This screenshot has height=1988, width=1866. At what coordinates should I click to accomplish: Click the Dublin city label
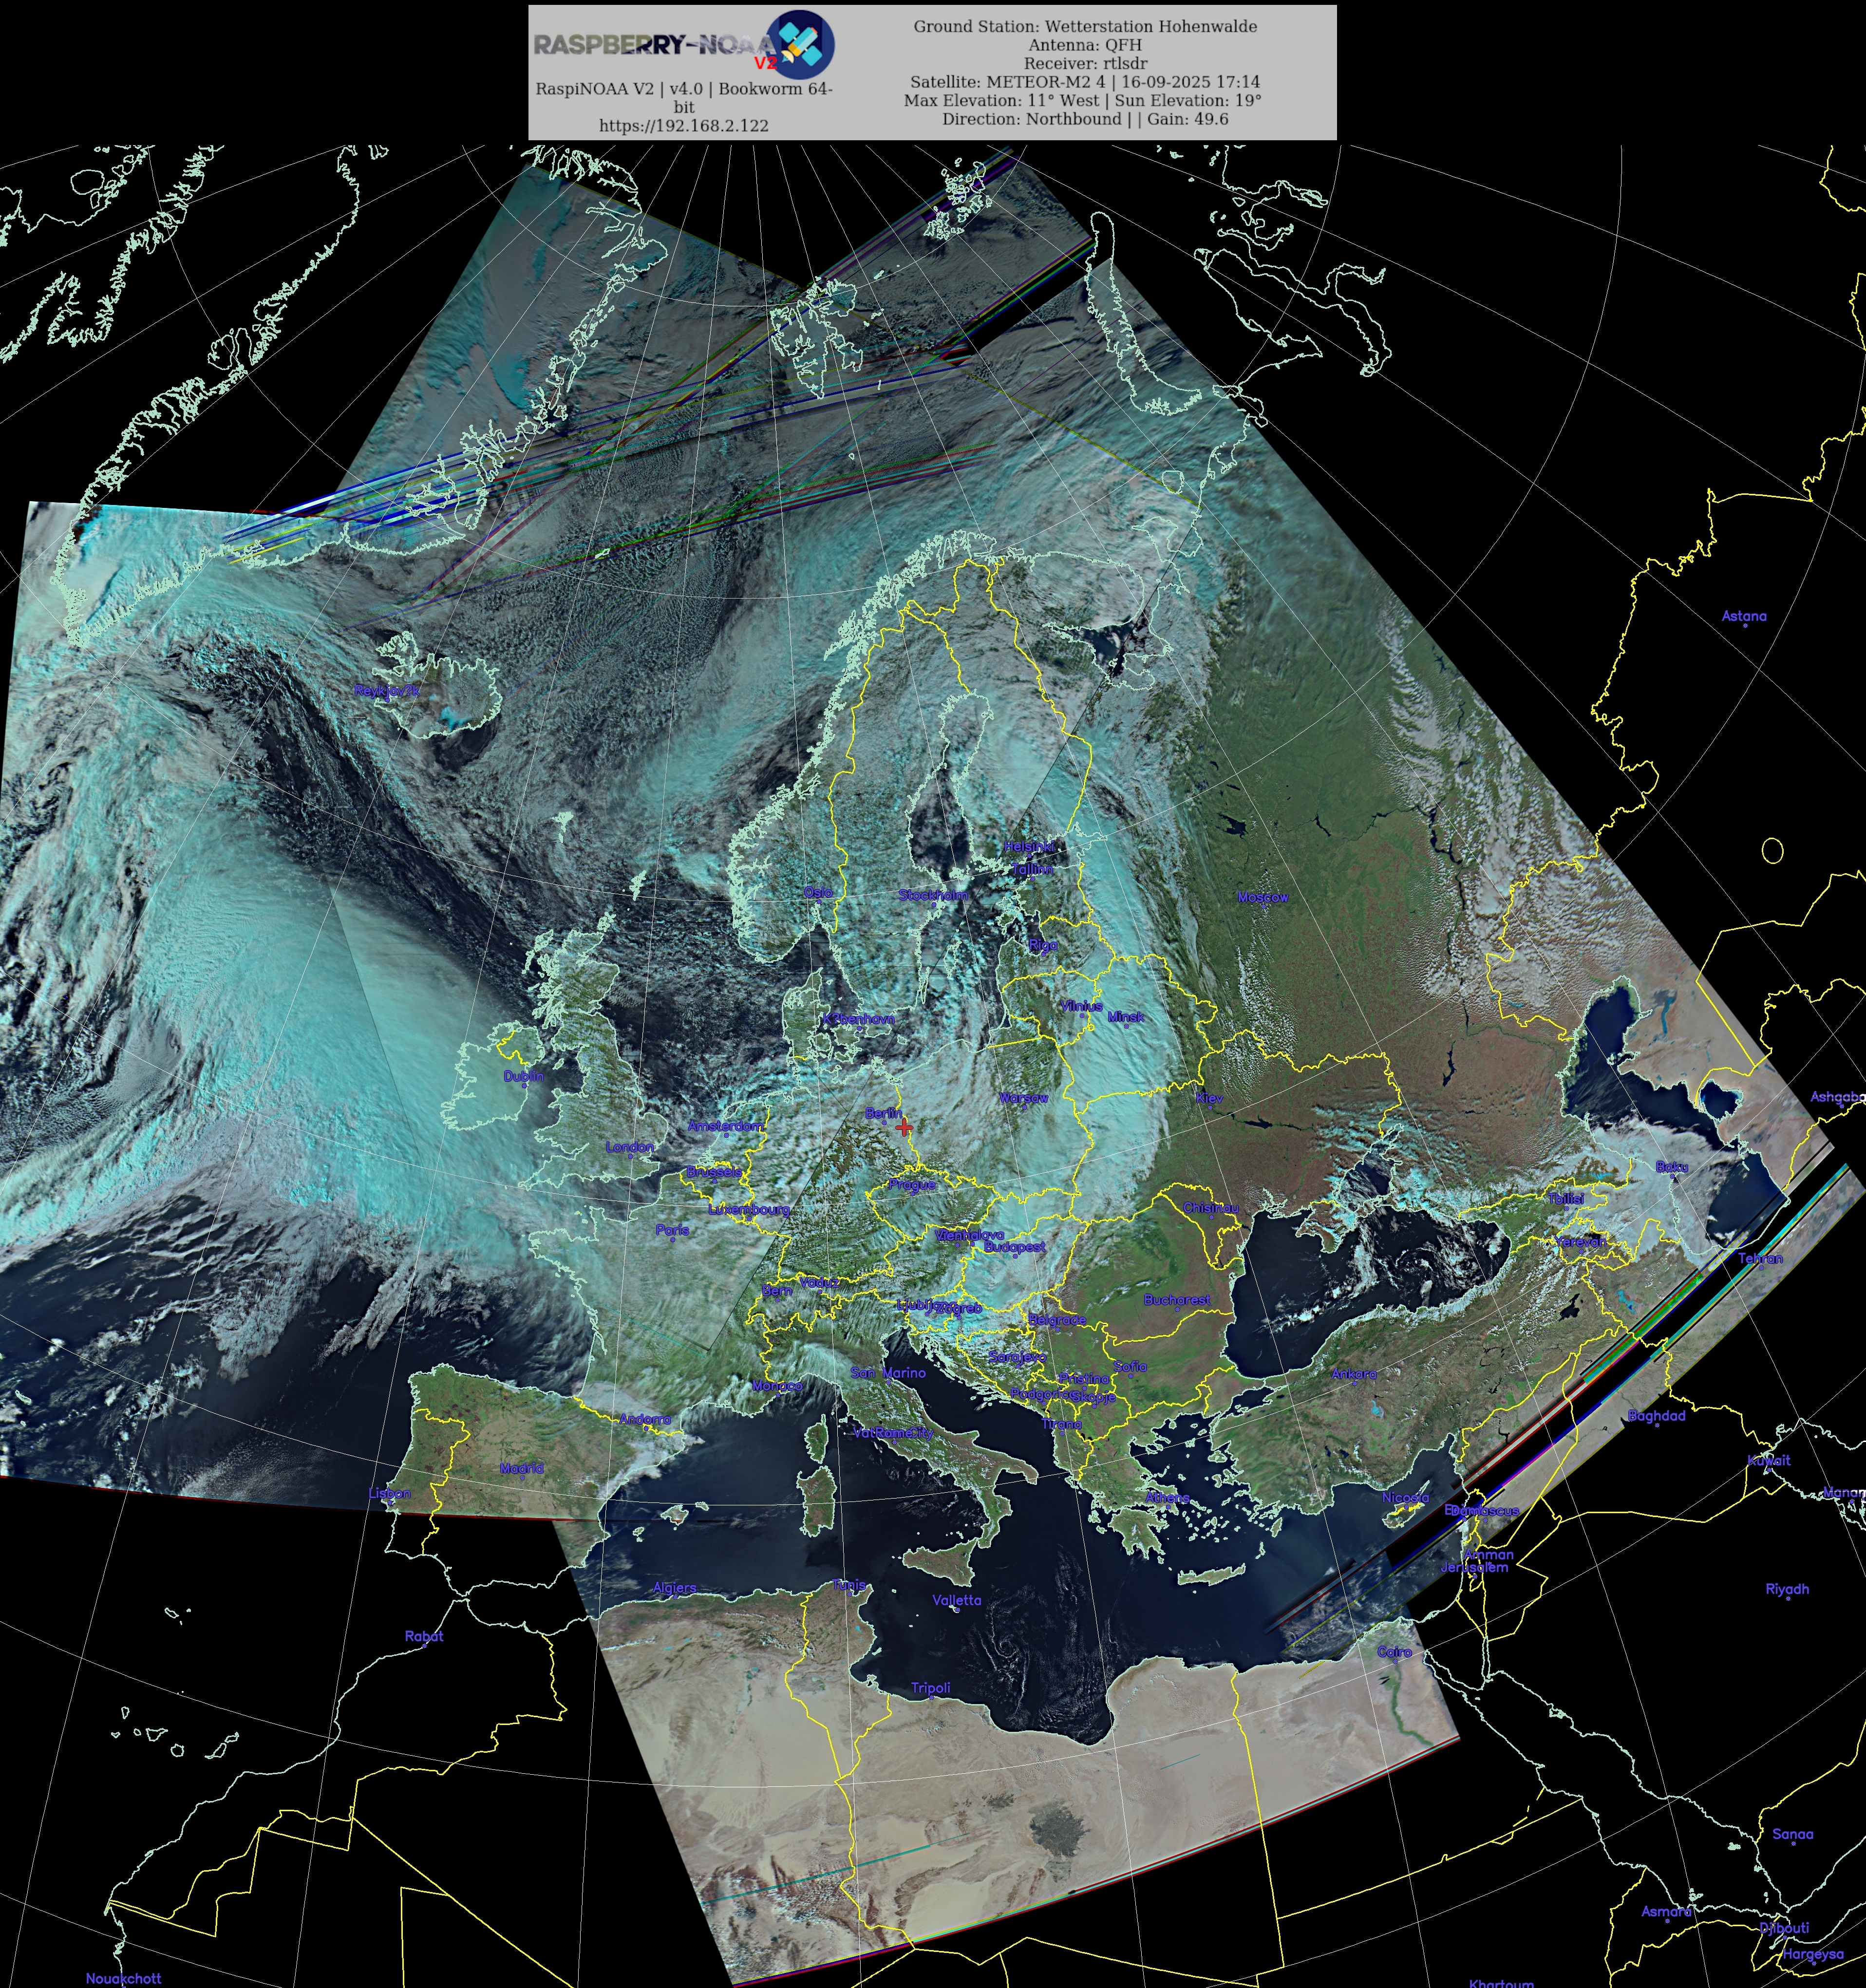point(523,1076)
